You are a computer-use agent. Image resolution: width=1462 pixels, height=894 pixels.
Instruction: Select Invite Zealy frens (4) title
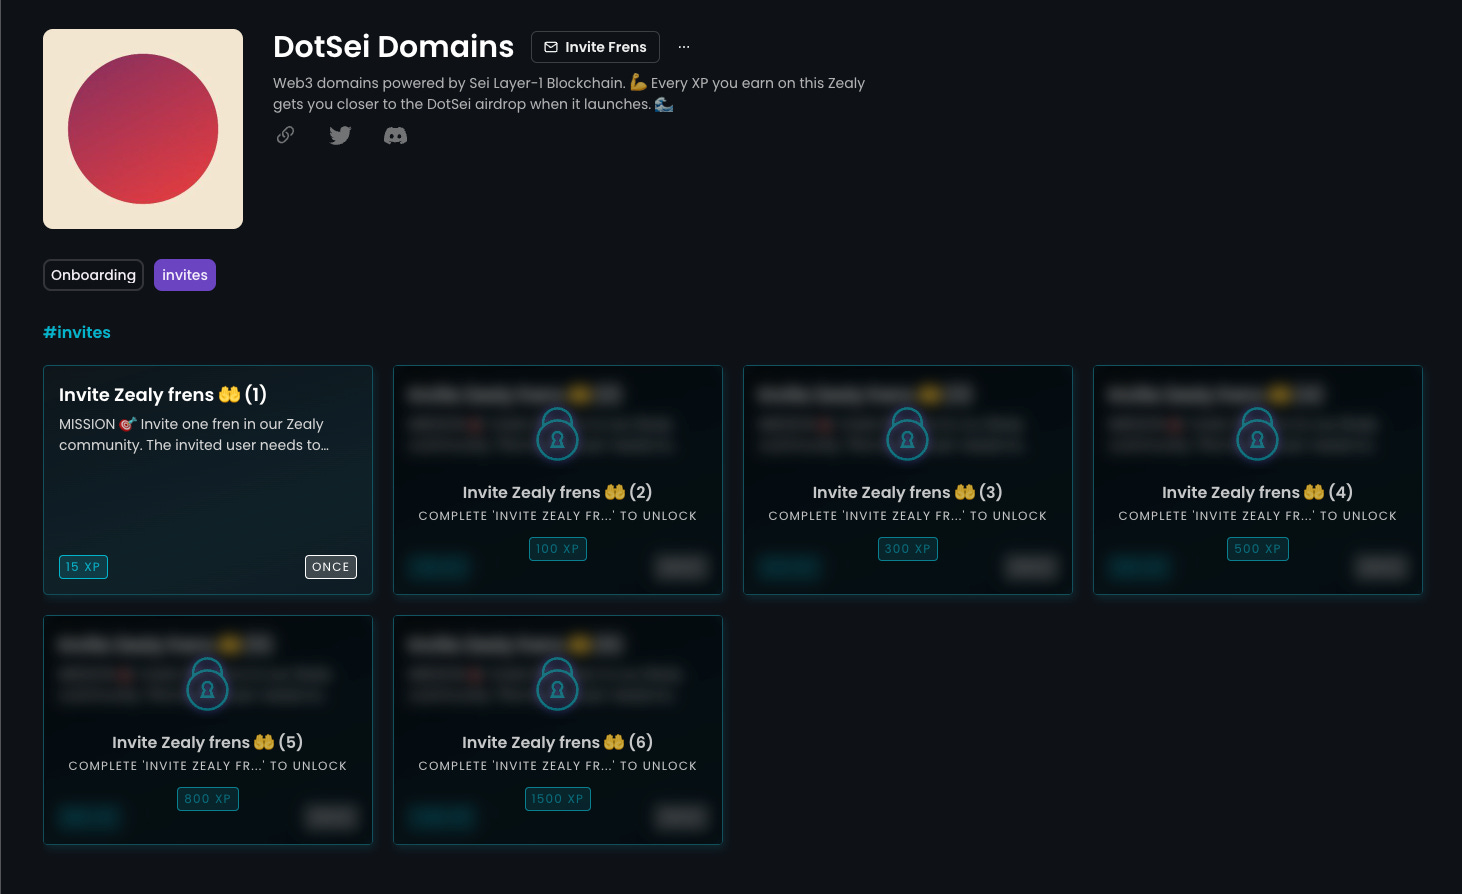[1258, 492]
